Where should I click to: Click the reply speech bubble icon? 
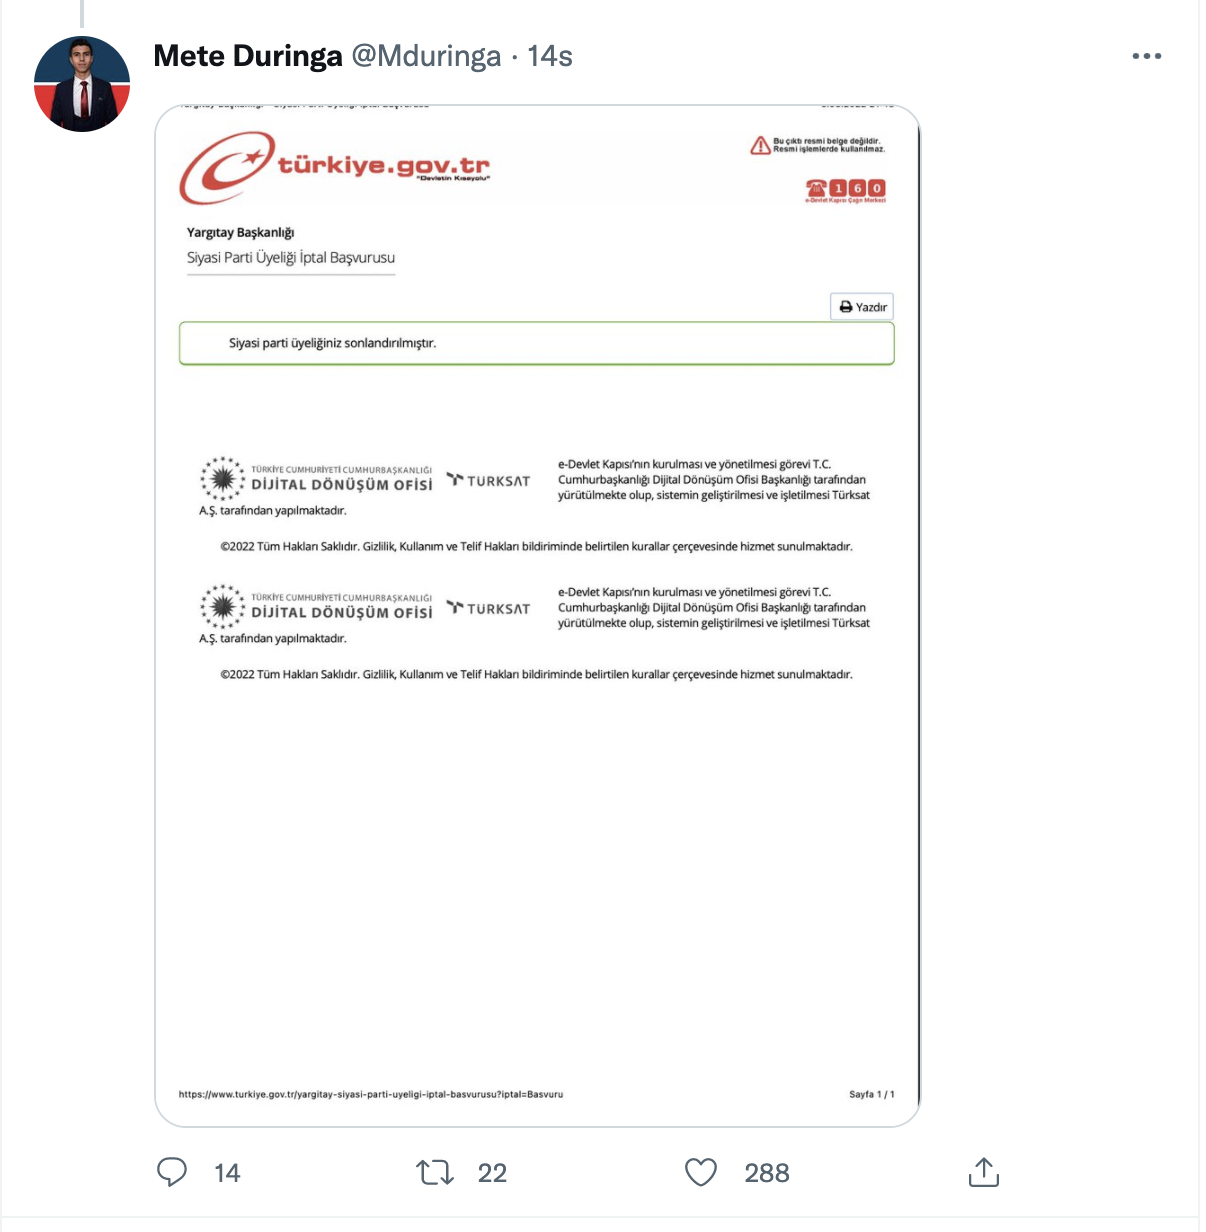pyautogui.click(x=172, y=1172)
